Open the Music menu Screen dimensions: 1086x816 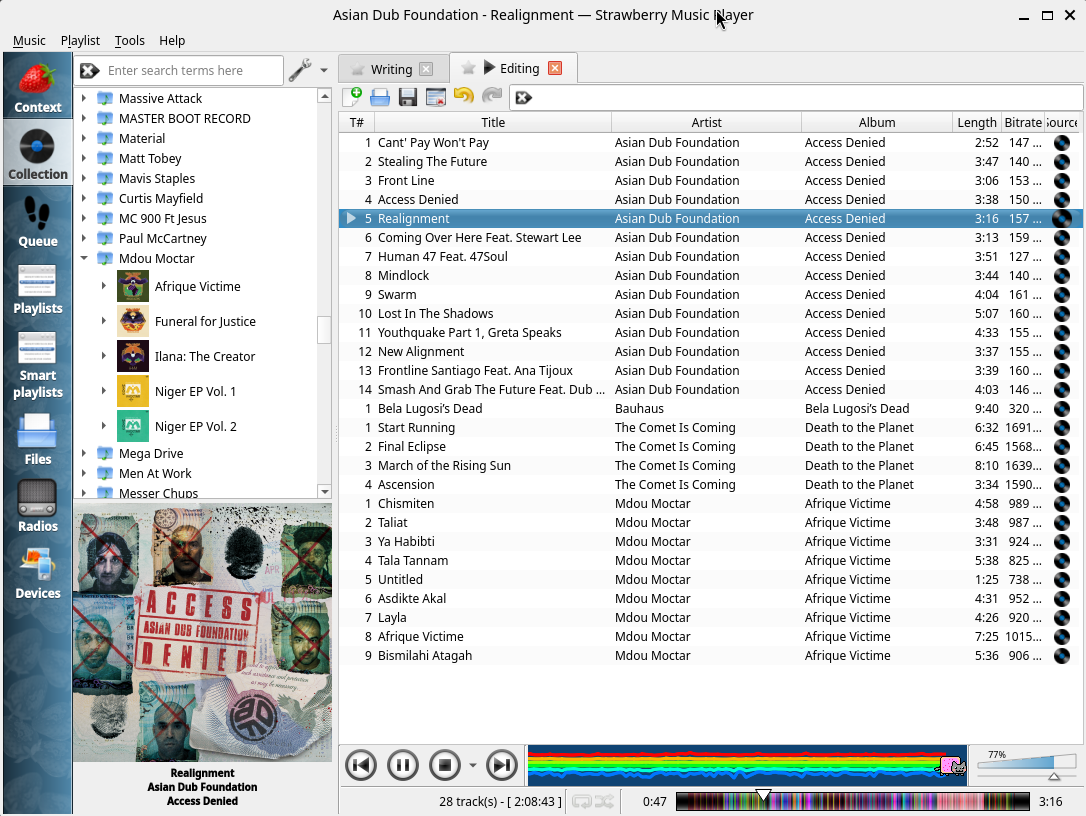click(x=29, y=40)
